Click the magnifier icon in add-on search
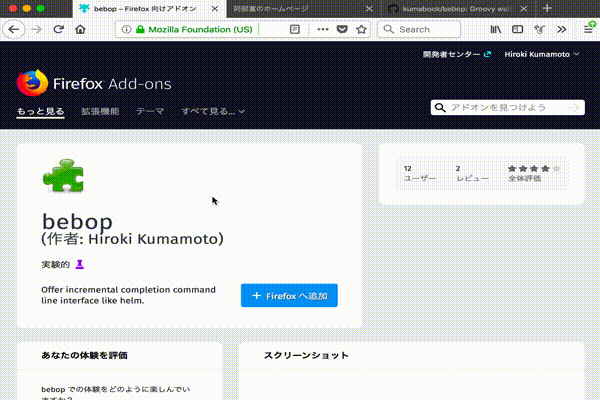Screen dimensions: 600x400 click(x=440, y=108)
